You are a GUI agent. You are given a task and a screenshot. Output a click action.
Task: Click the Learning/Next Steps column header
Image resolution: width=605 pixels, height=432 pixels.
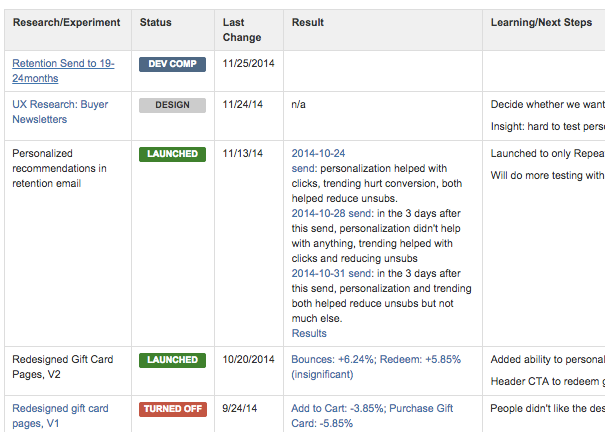[x=541, y=22]
